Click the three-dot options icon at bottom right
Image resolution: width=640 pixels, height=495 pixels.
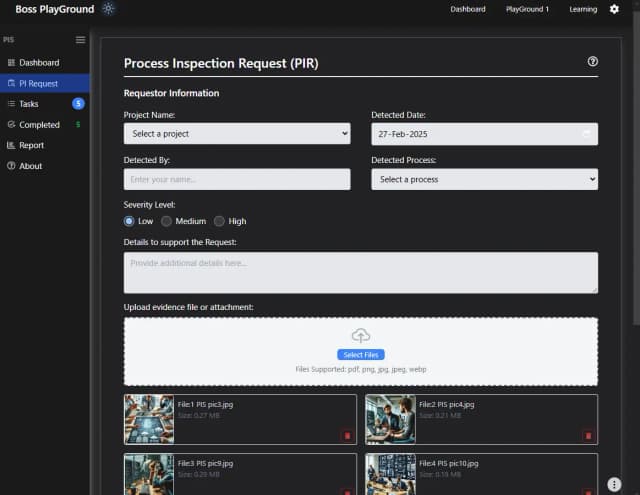click(614, 484)
